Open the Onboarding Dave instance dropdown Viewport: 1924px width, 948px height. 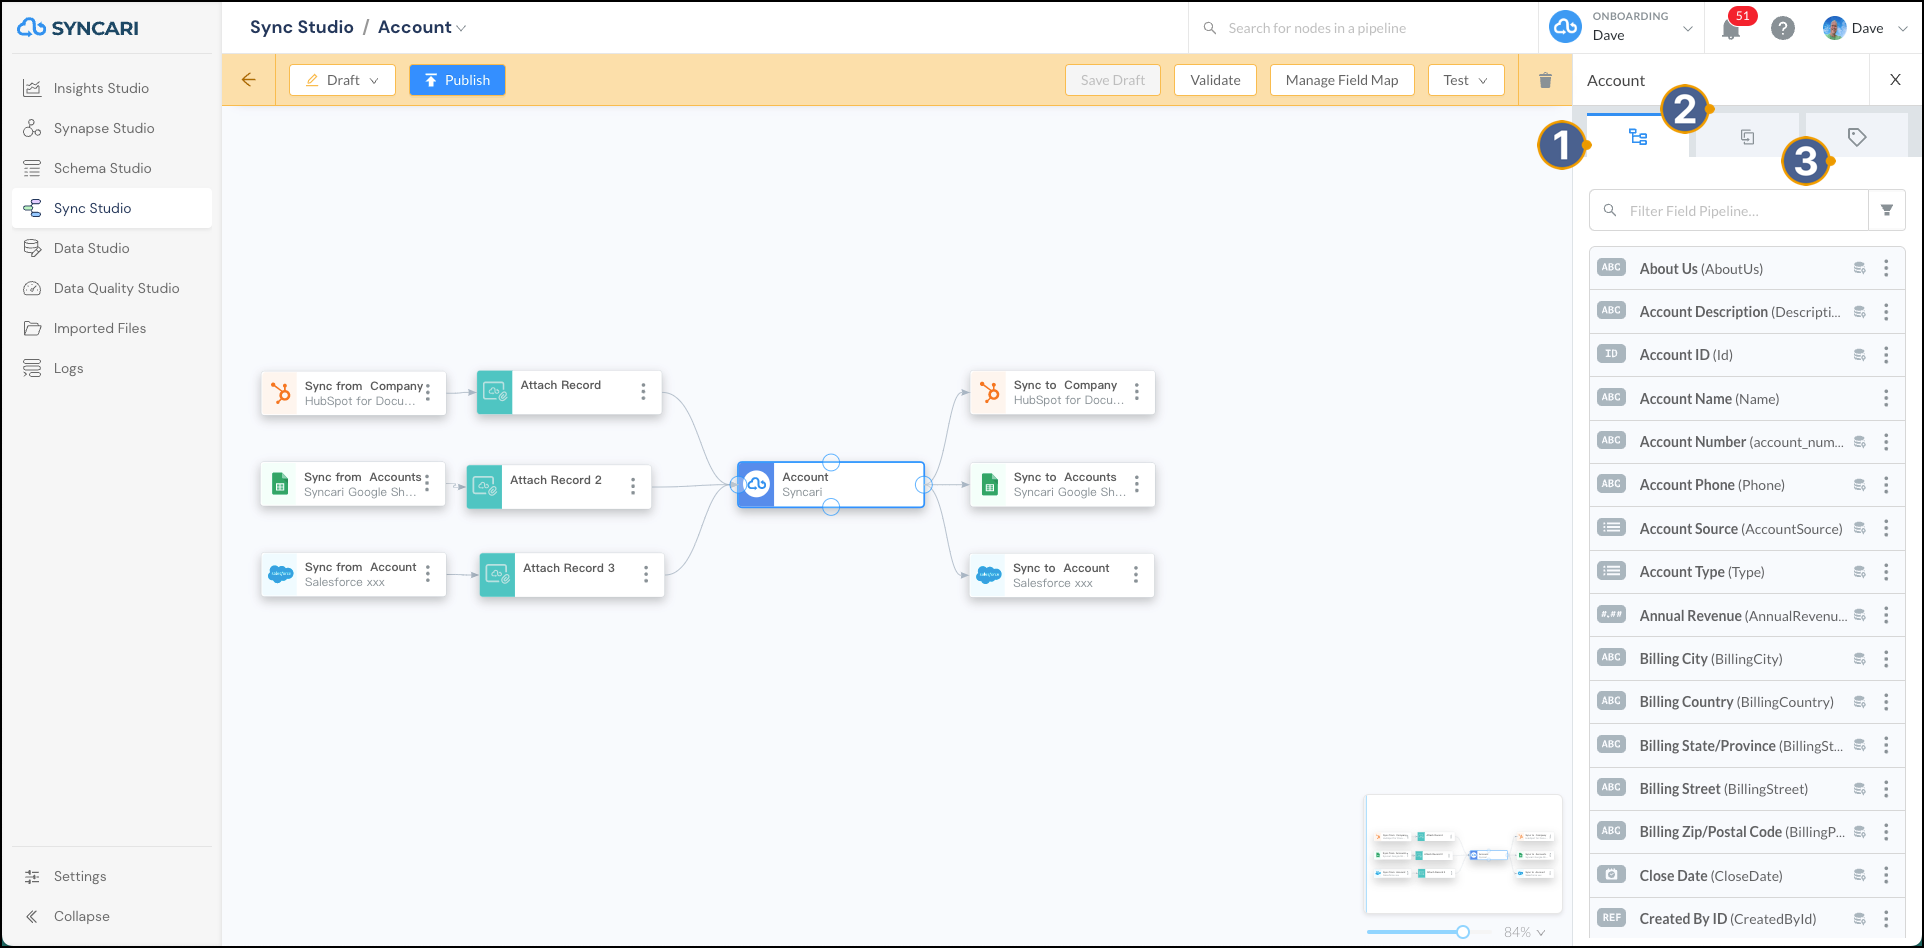(1620, 27)
